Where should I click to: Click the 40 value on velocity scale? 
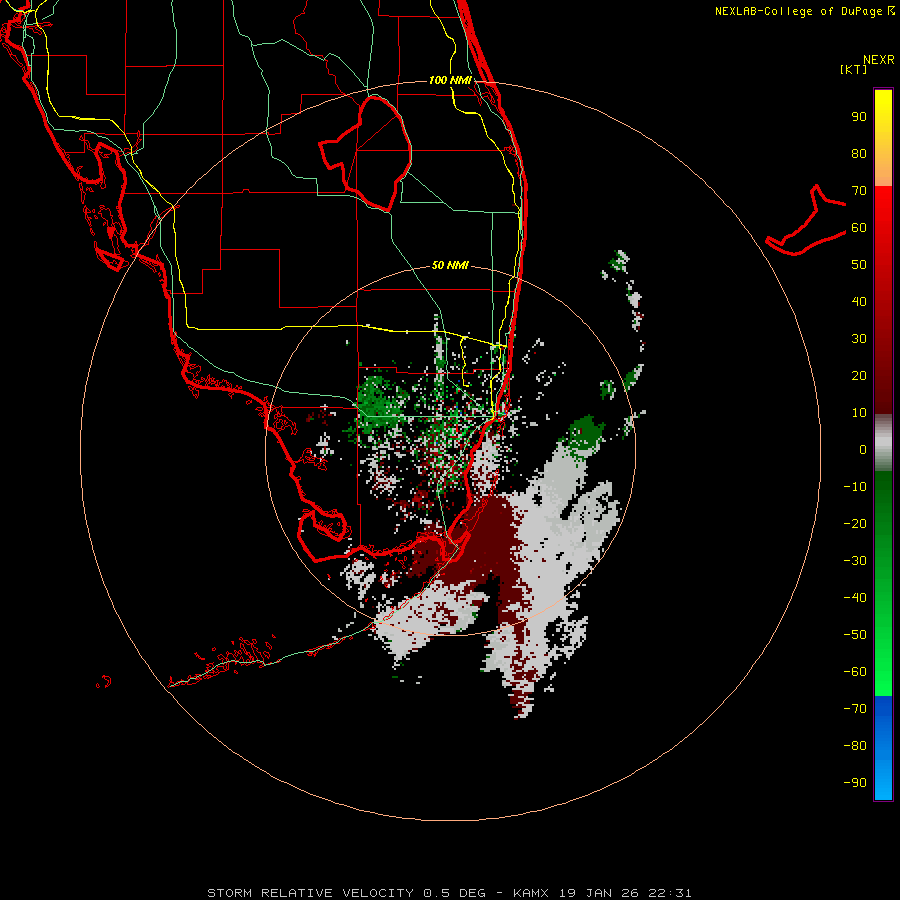[859, 301]
